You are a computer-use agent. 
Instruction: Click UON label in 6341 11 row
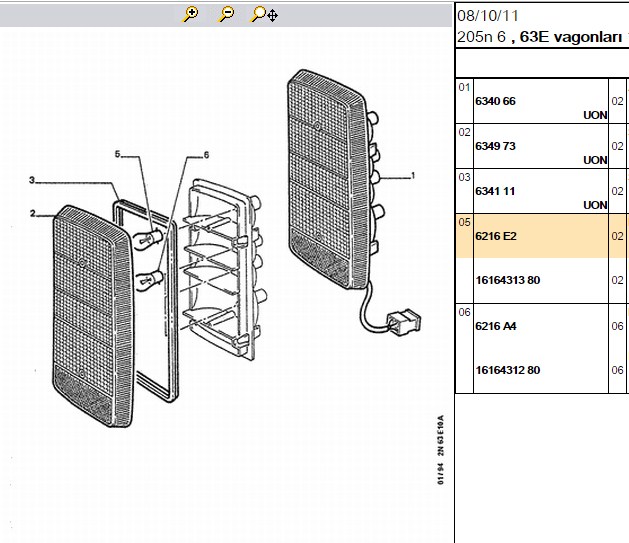click(x=595, y=205)
